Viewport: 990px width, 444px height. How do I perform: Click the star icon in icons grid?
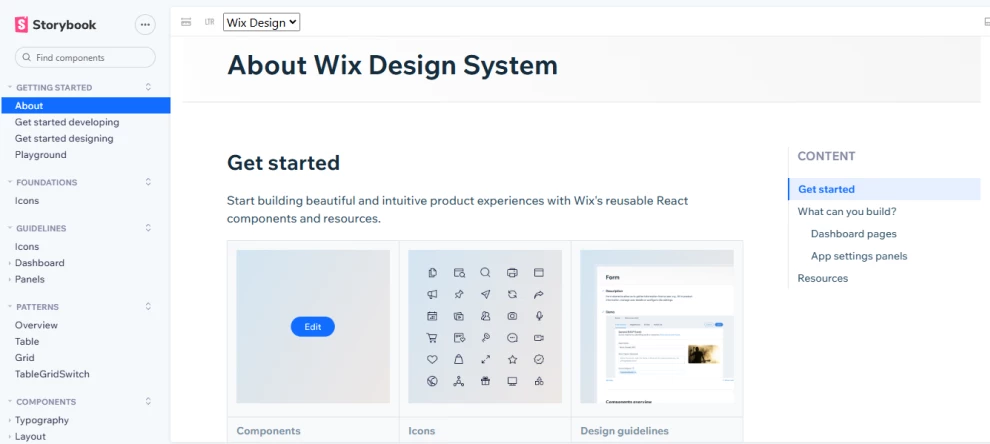(512, 359)
